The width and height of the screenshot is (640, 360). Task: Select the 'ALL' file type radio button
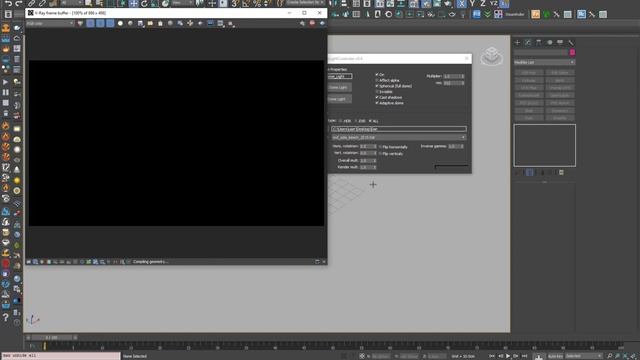370,121
